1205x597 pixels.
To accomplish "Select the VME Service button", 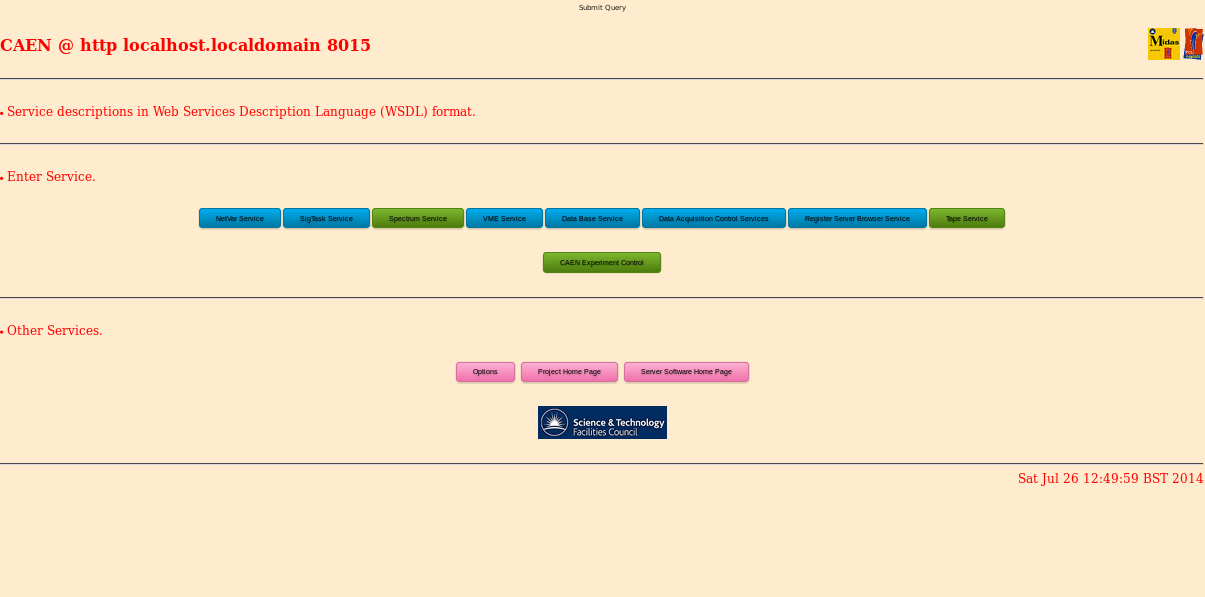I will 504,218.
